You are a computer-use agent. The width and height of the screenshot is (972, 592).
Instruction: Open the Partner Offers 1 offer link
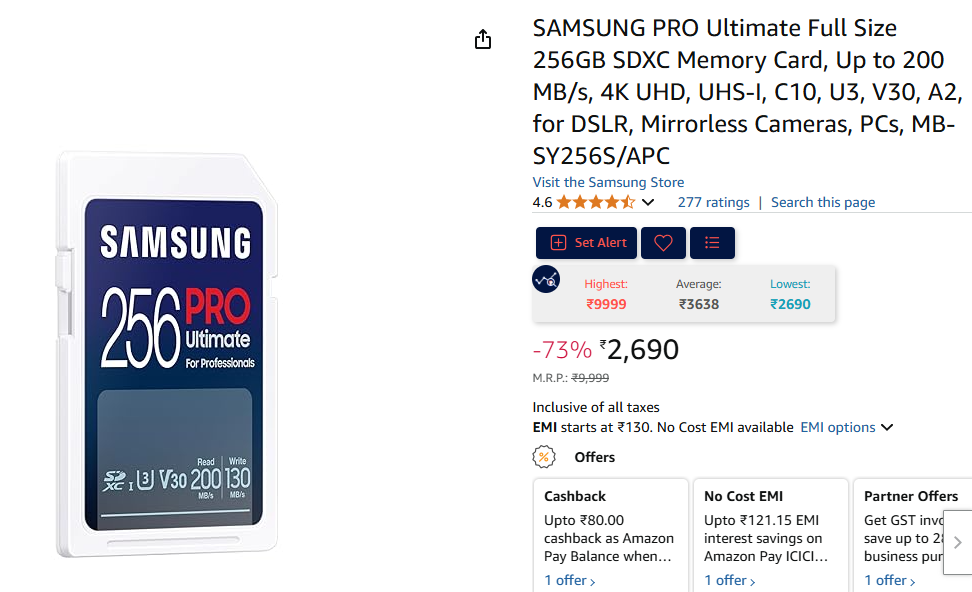click(x=889, y=580)
